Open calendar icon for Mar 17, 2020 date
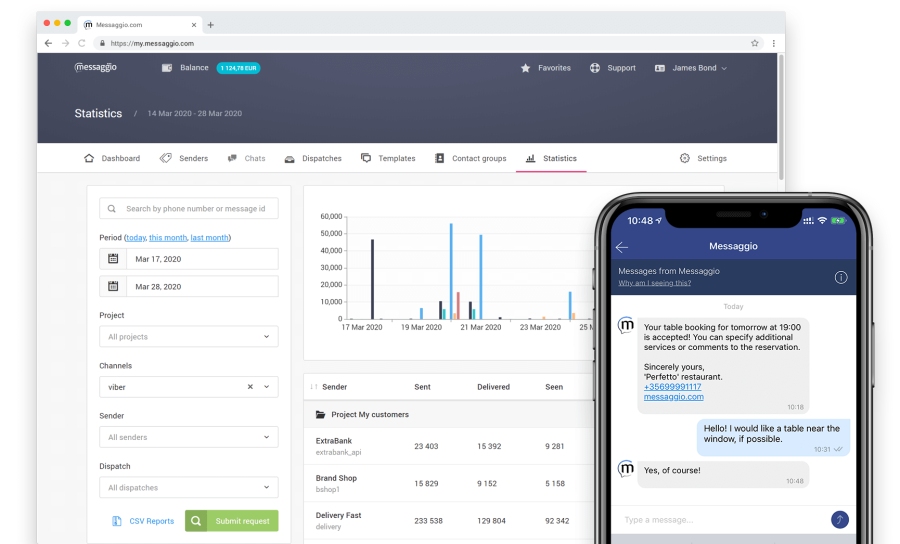 [x=113, y=259]
